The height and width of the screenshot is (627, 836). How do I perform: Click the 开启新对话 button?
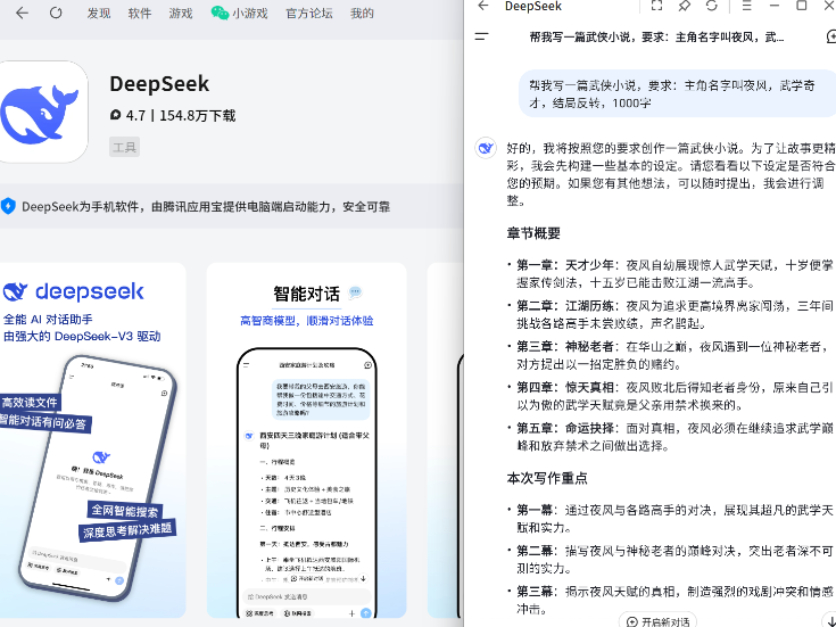pos(658,621)
